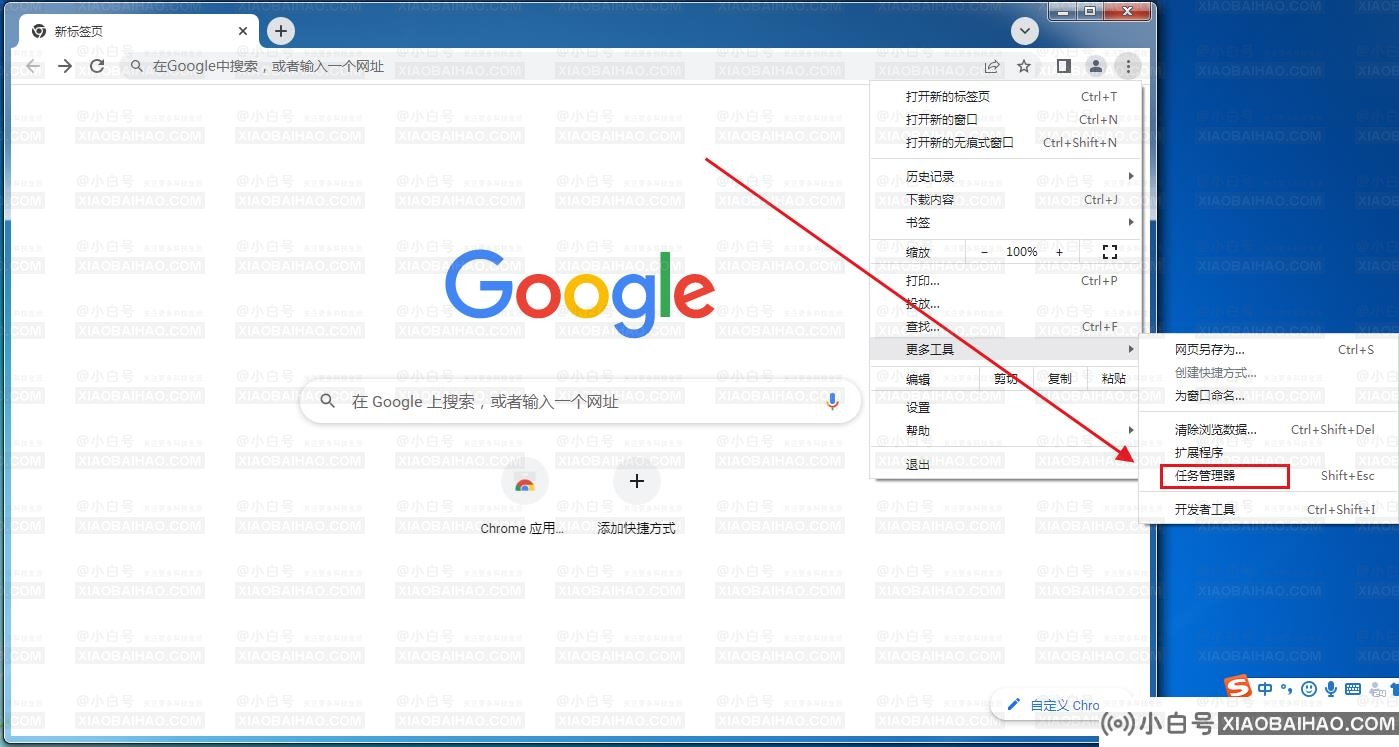Click the Google search input box

pos(580,401)
